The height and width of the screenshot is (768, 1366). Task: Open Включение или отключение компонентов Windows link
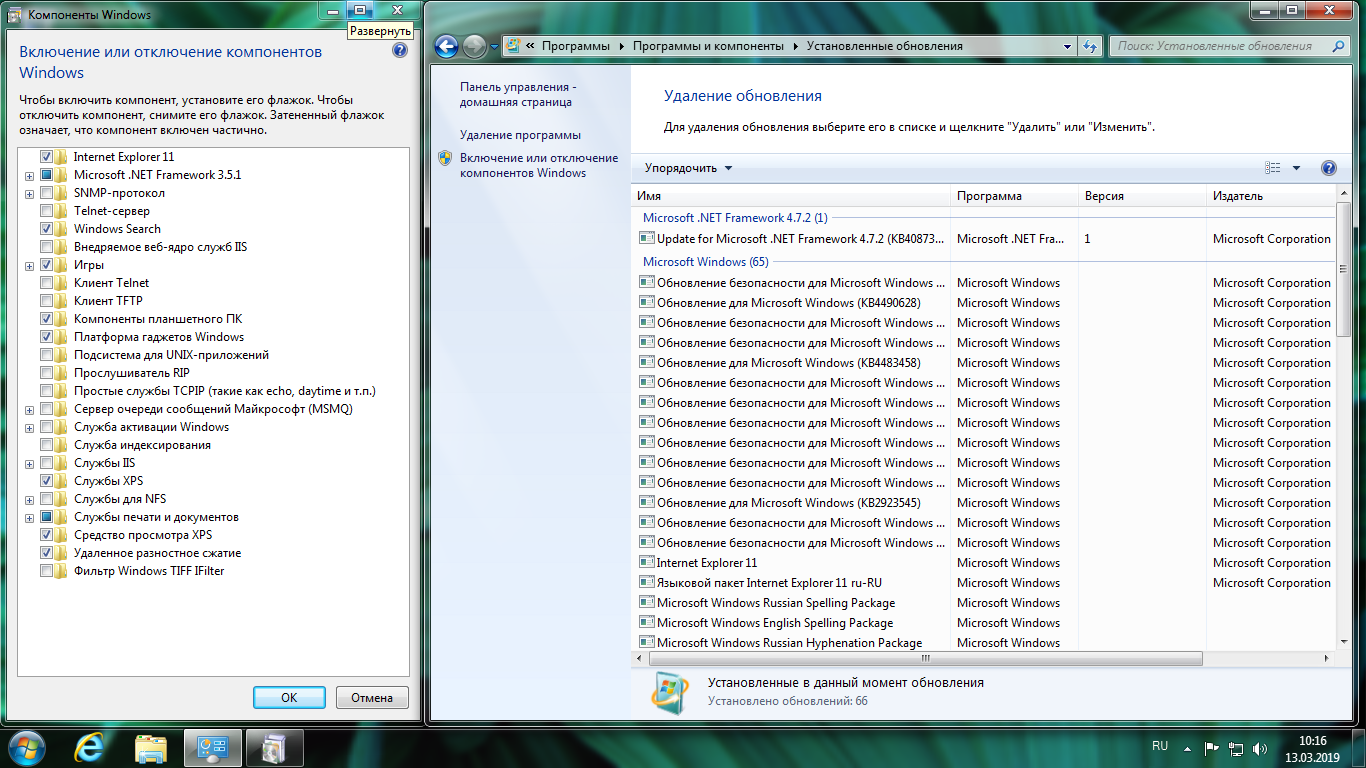click(x=539, y=165)
